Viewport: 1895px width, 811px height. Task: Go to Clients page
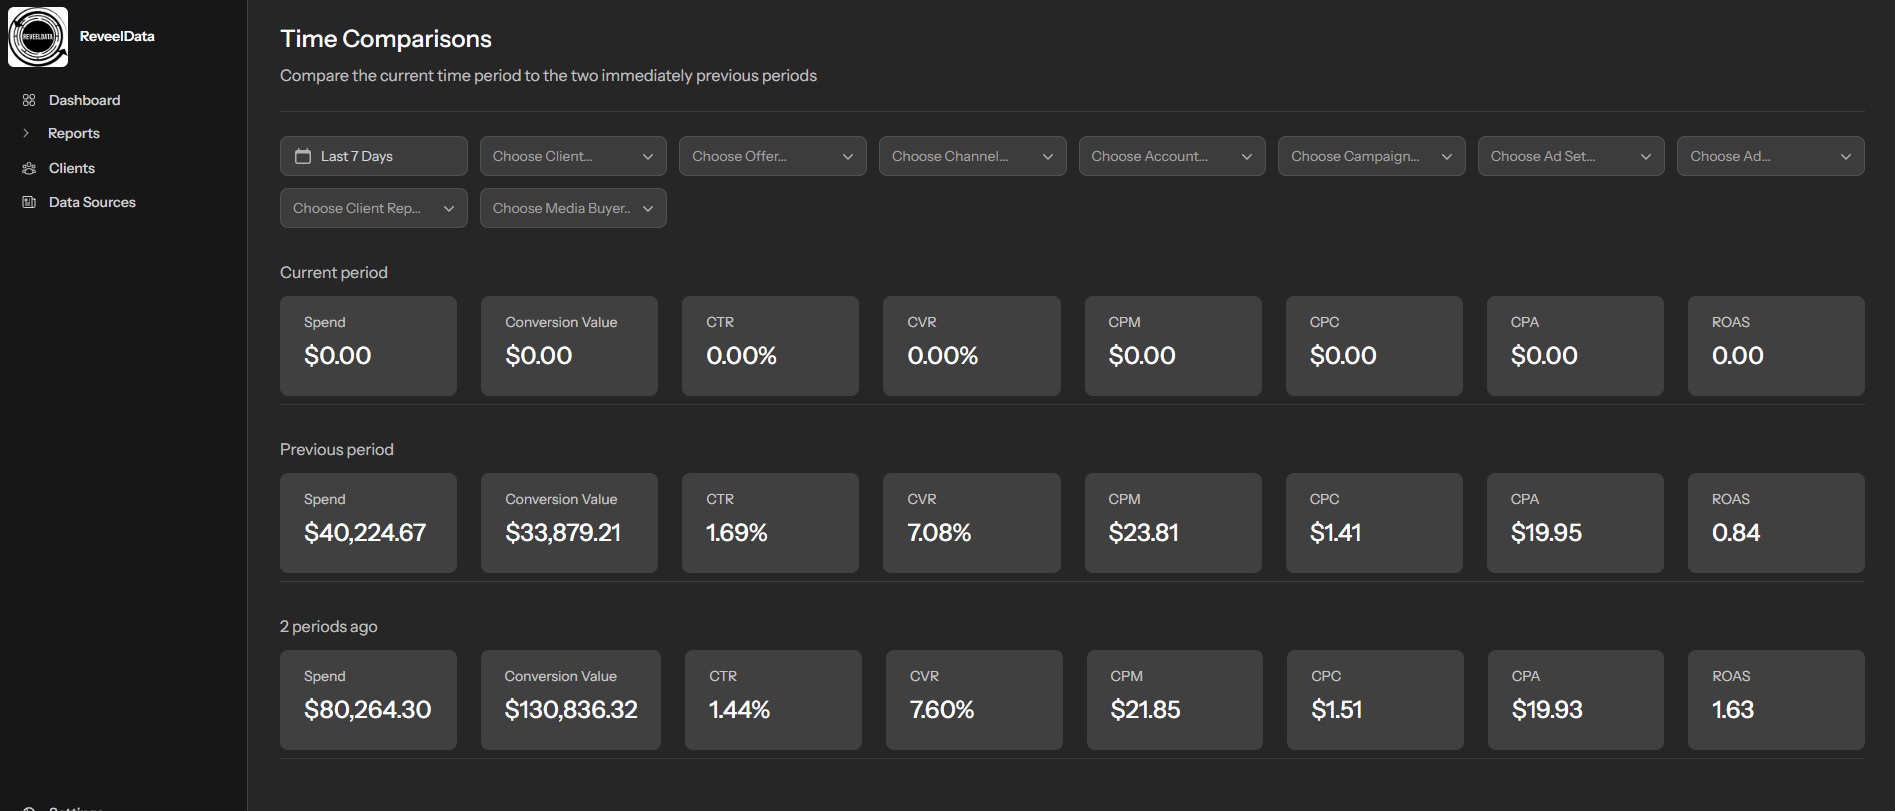point(72,168)
